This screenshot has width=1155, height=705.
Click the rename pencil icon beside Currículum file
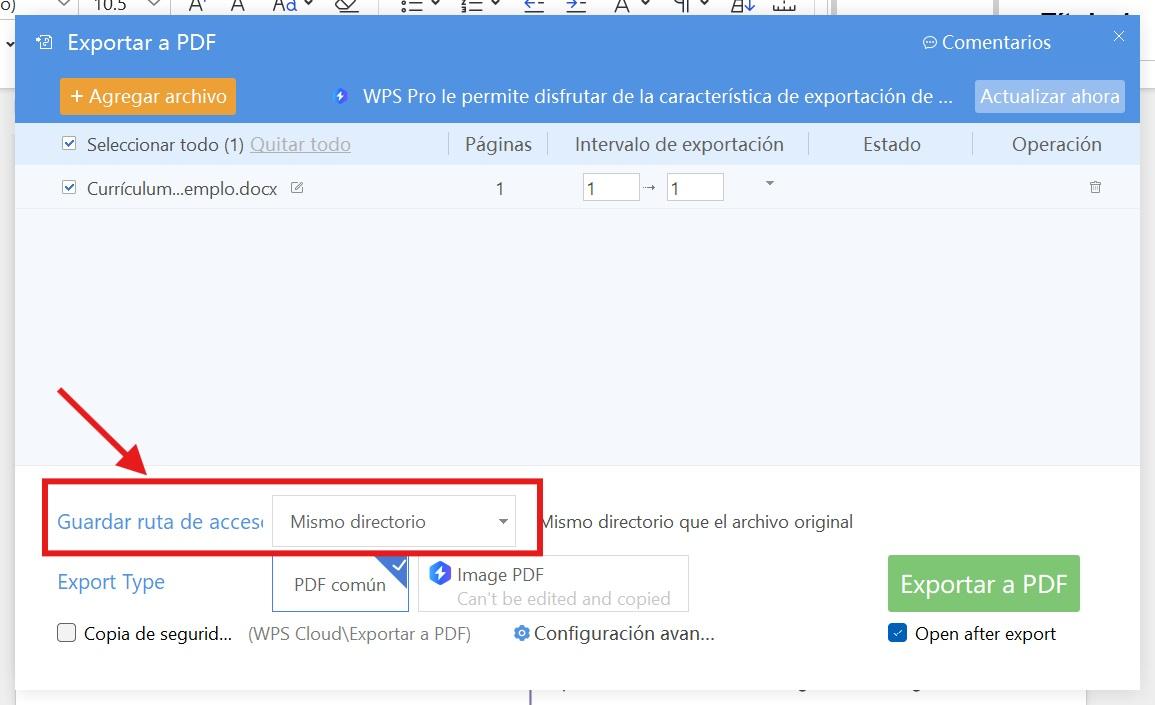tap(297, 188)
